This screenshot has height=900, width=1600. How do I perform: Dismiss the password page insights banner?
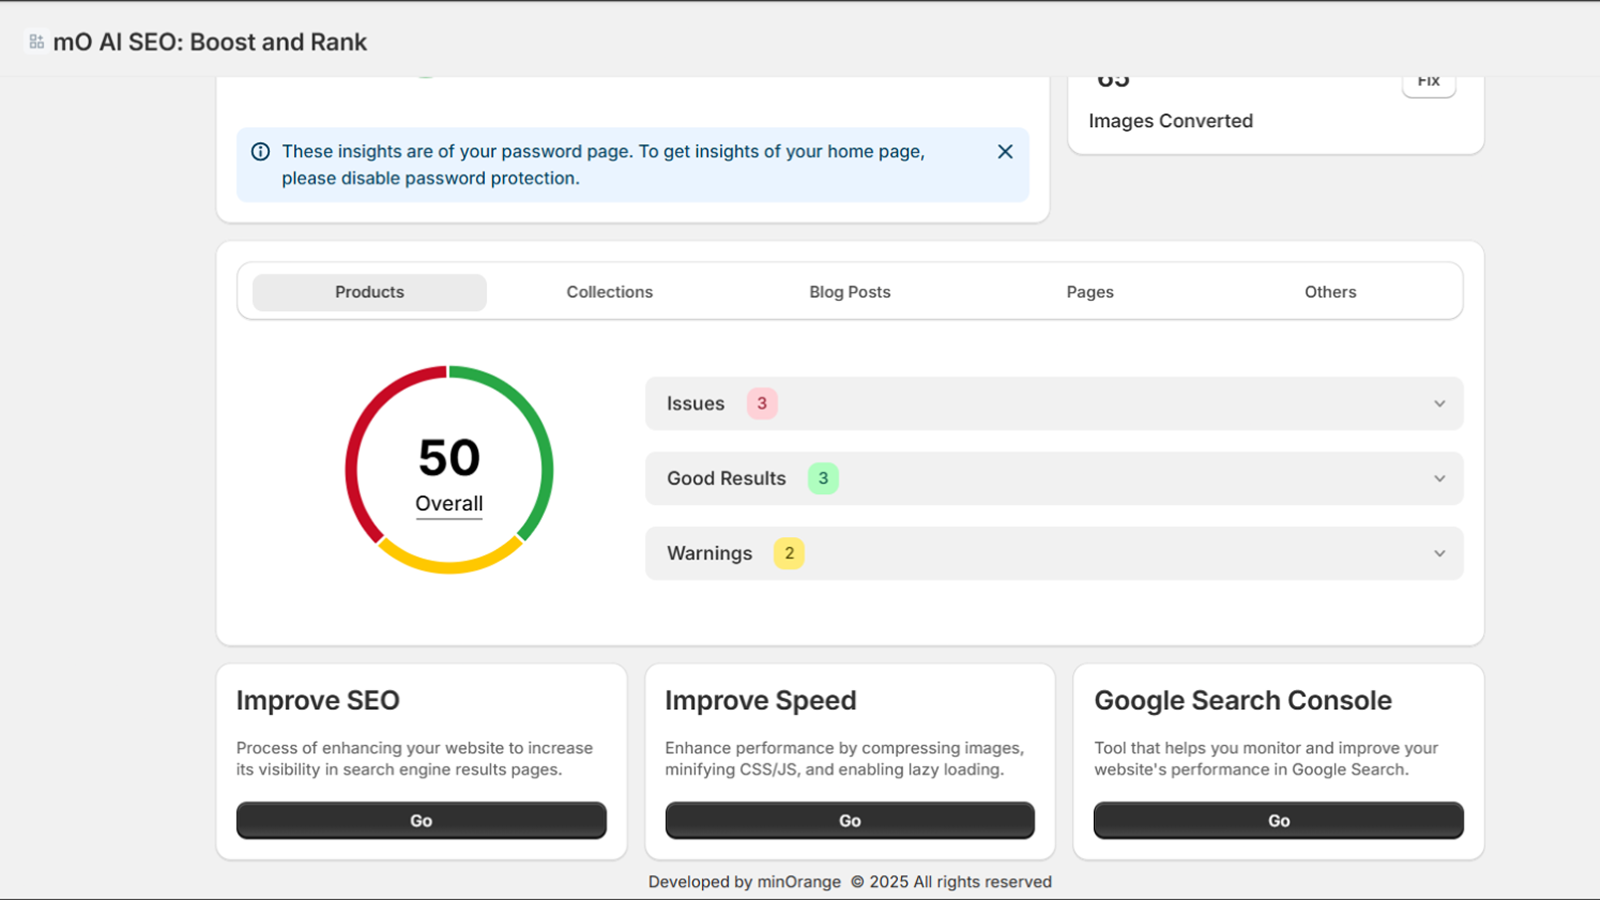[x=1005, y=152]
